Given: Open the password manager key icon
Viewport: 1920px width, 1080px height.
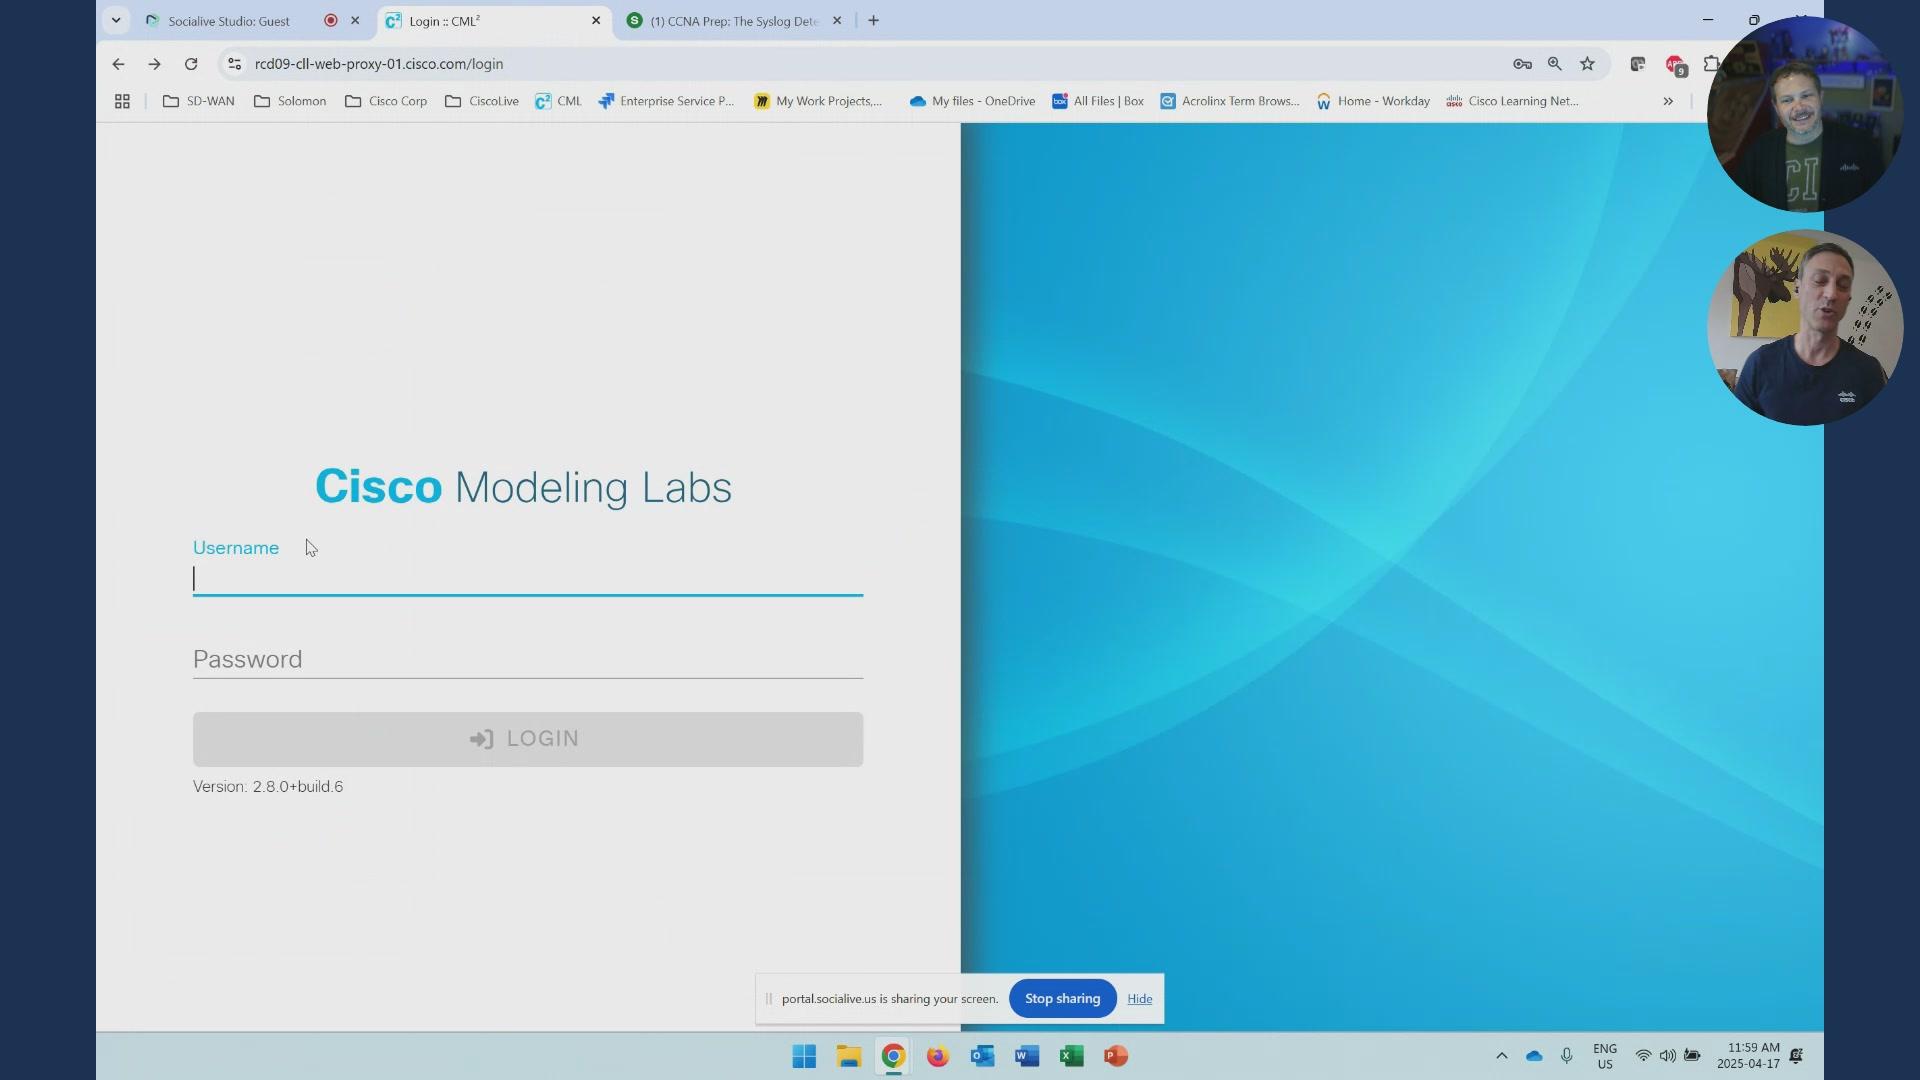Looking at the screenshot, I should click(1522, 64).
